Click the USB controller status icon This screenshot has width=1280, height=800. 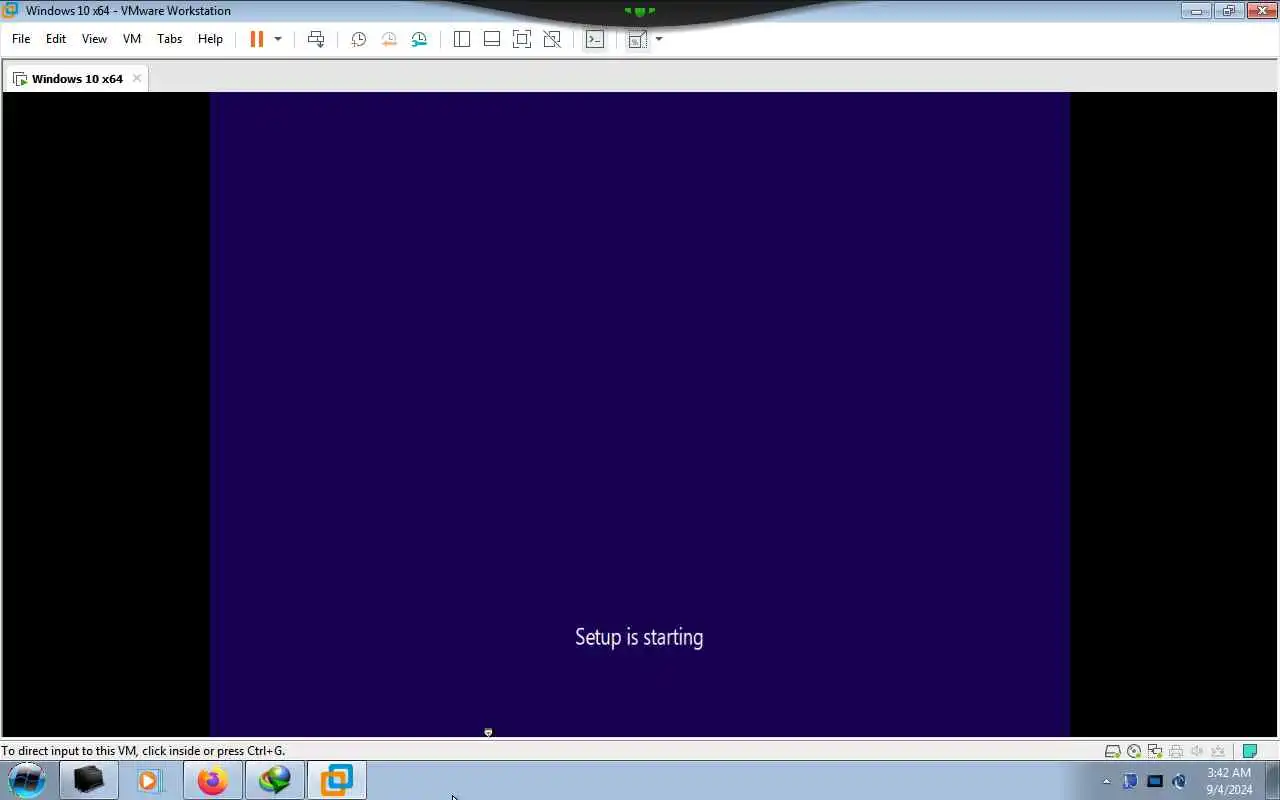click(x=1218, y=751)
